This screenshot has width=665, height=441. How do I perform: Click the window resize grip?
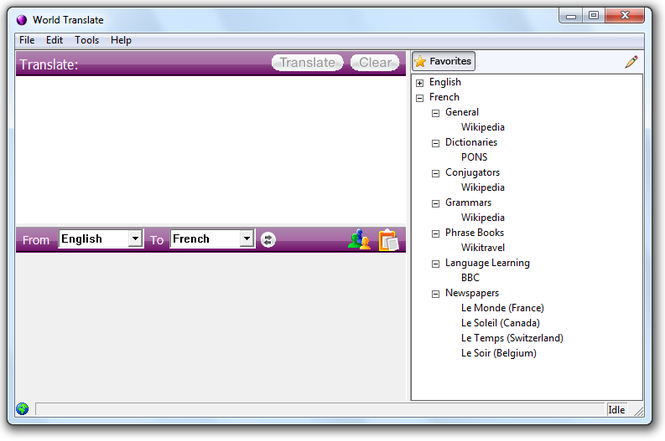[638, 410]
